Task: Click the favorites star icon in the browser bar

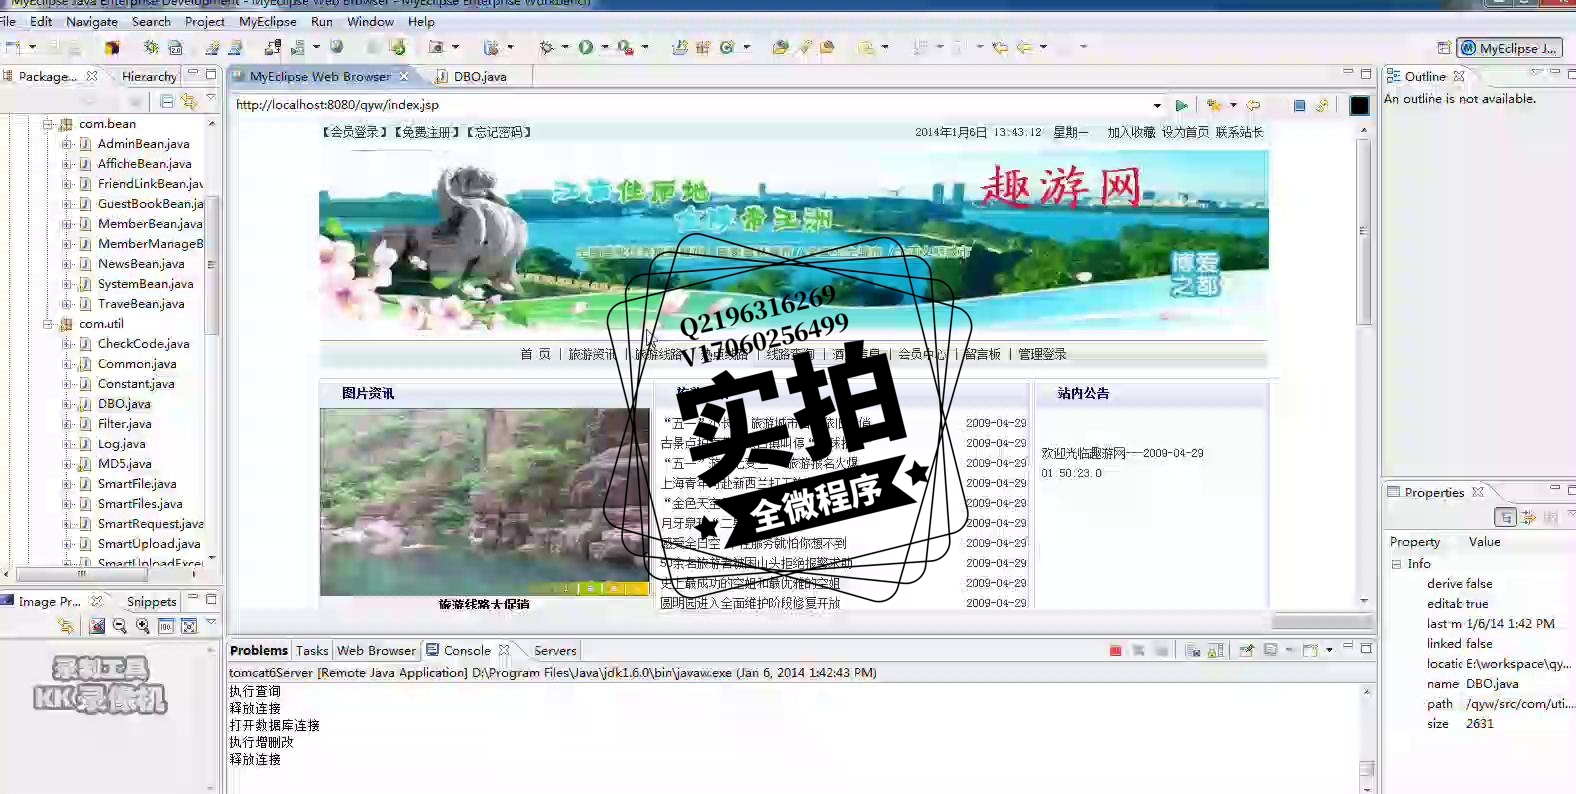Action: [1214, 105]
